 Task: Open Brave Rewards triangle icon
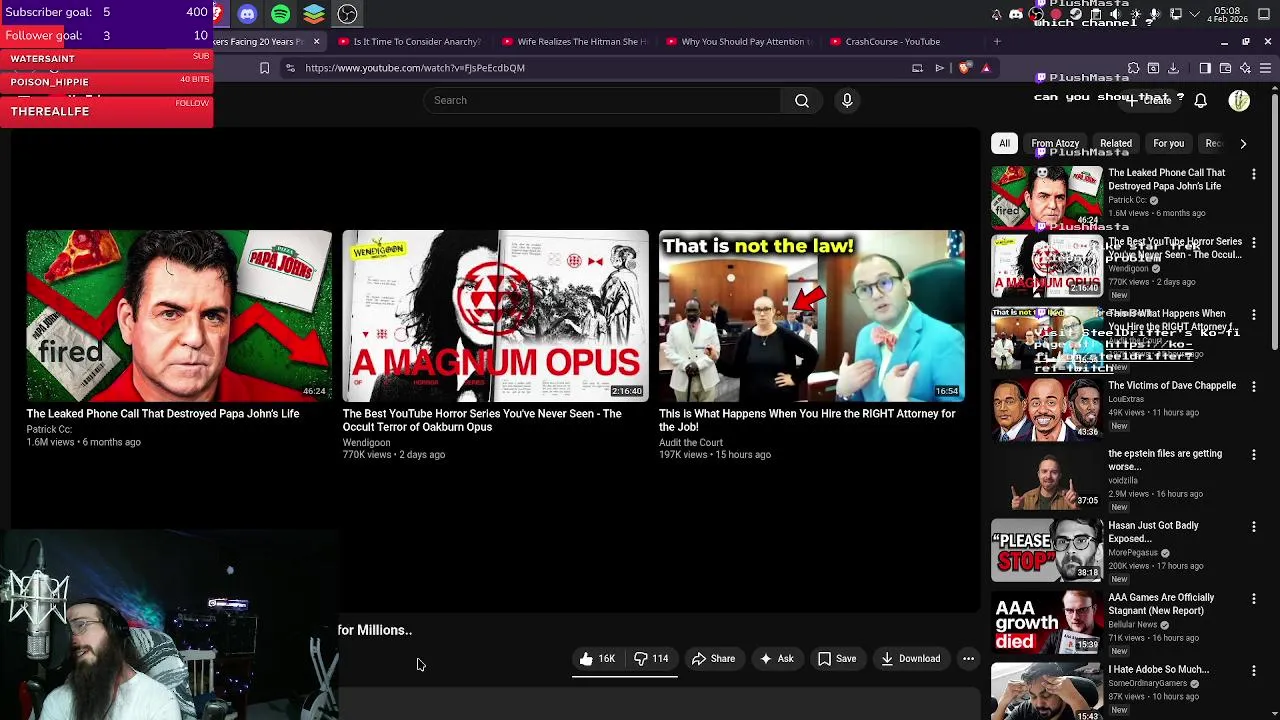point(986,68)
